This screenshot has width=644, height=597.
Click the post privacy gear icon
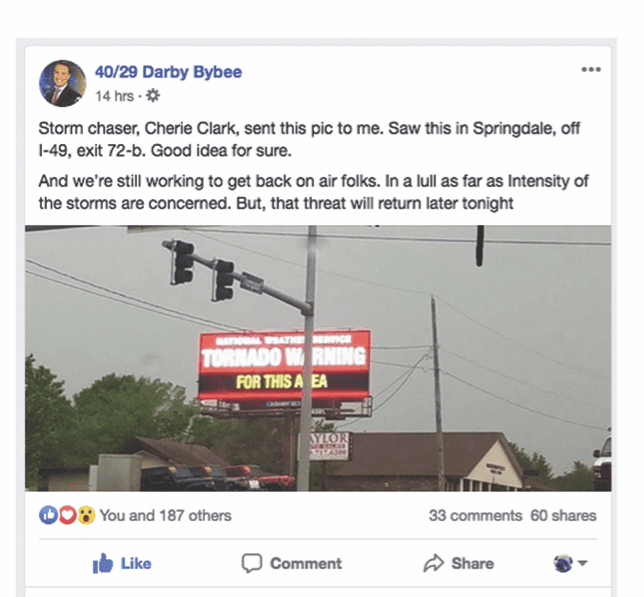(153, 96)
